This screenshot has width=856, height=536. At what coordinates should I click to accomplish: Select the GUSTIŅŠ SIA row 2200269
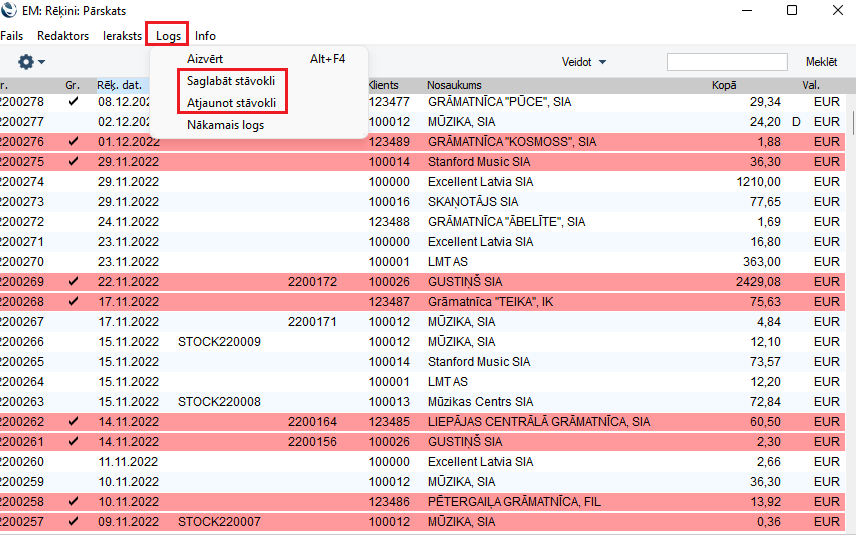(x=465, y=282)
